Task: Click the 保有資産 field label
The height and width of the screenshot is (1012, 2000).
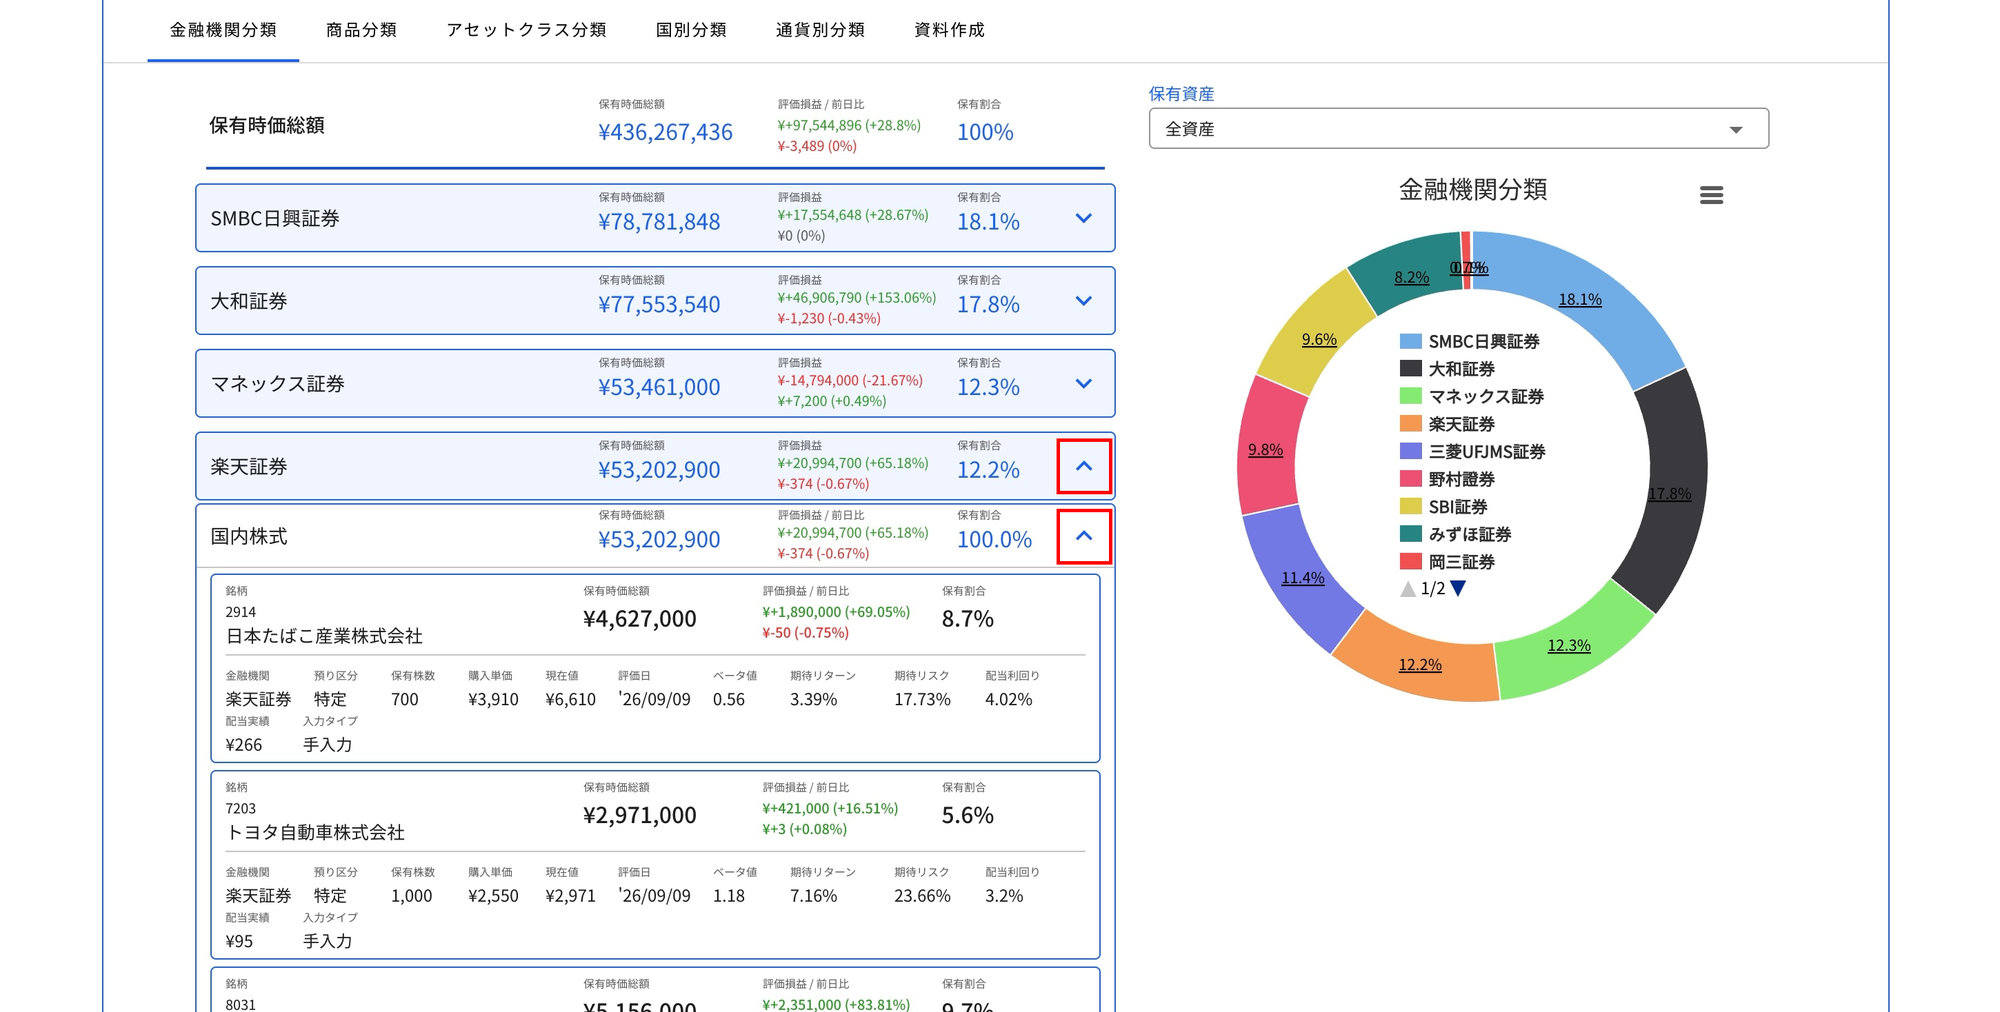Action: [1181, 94]
